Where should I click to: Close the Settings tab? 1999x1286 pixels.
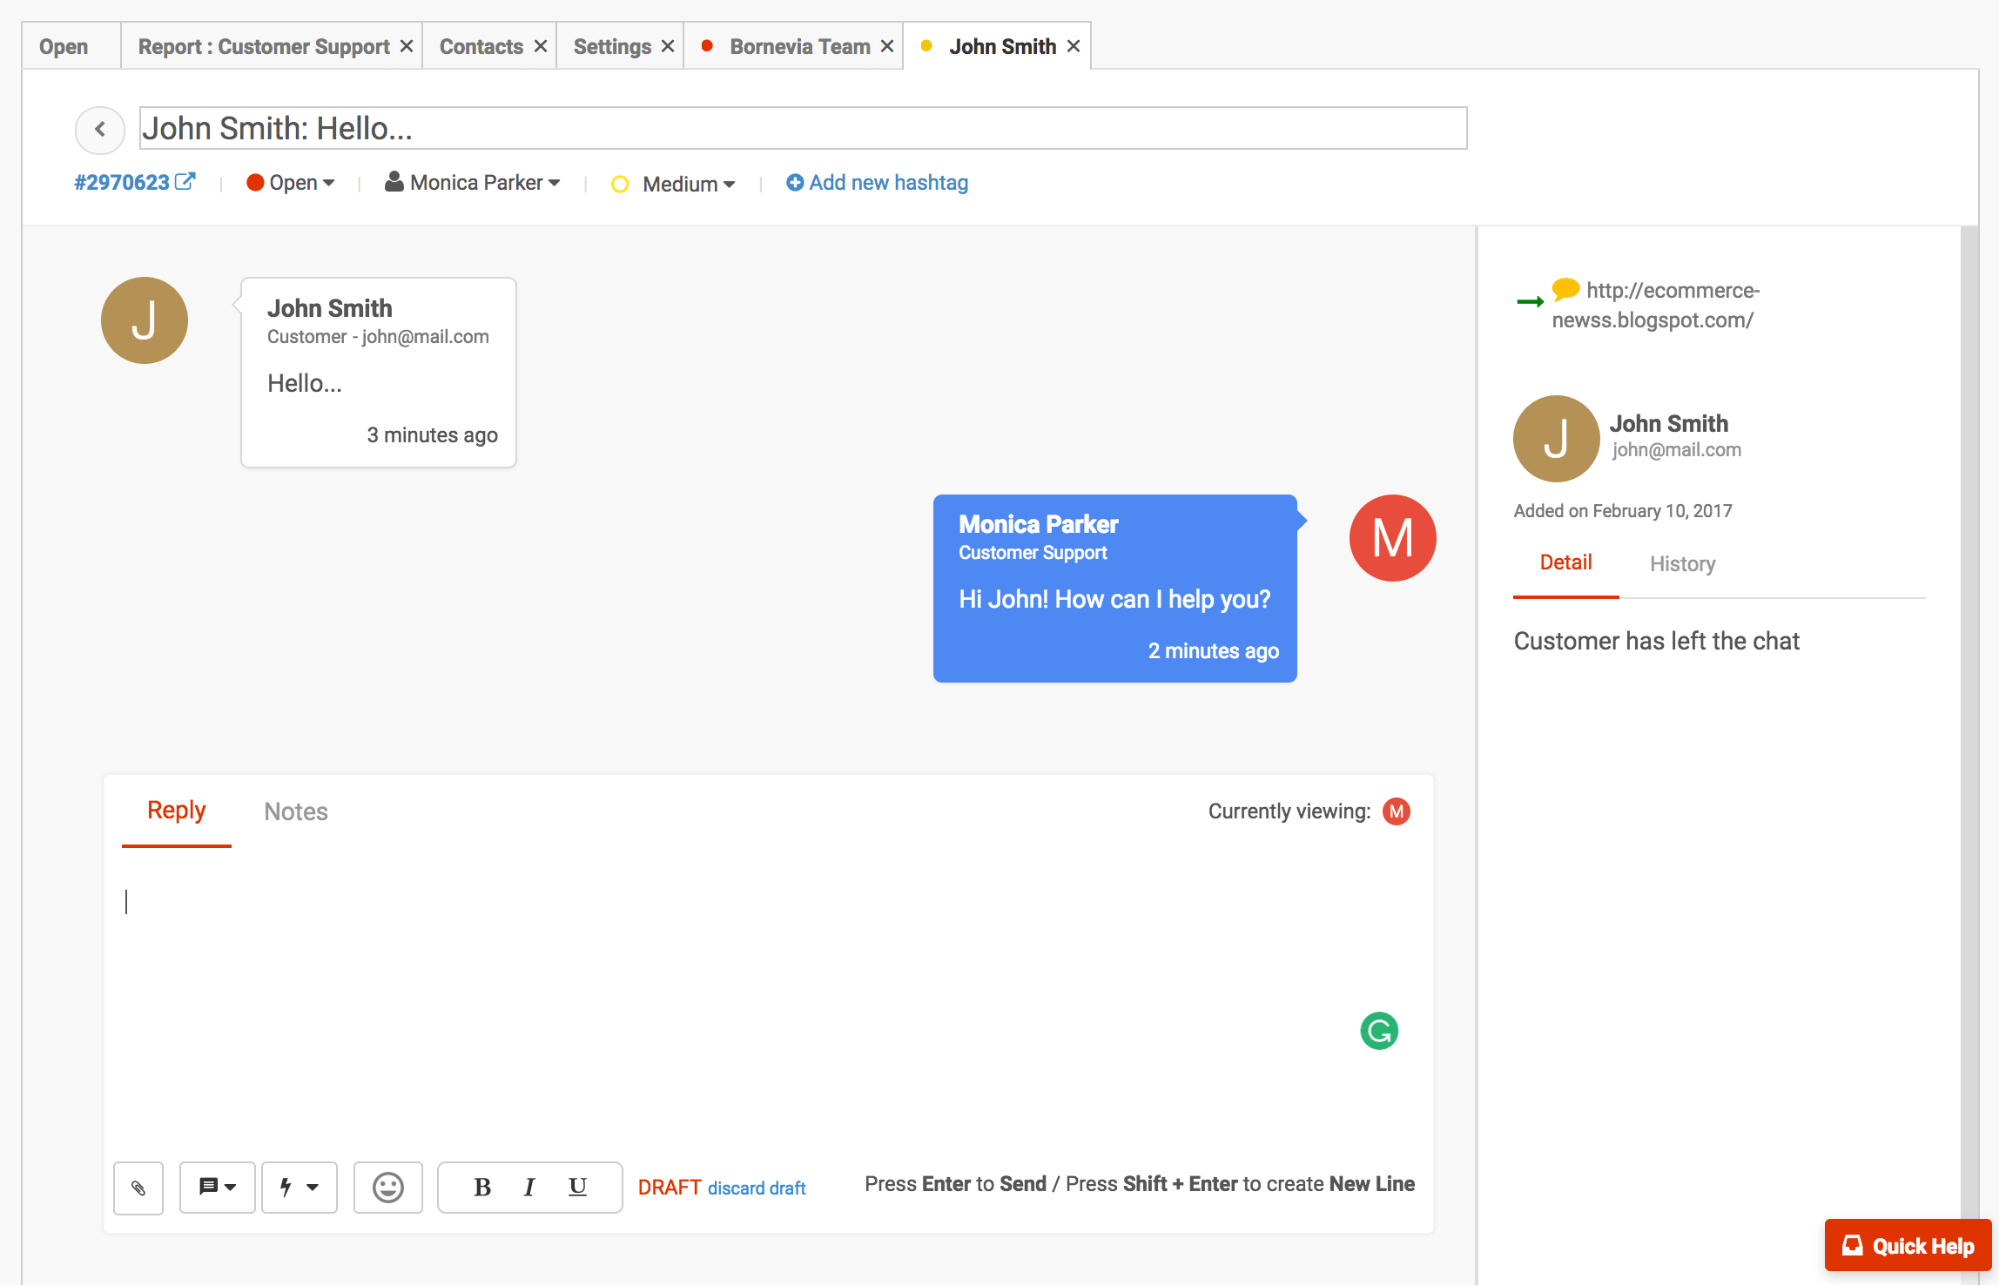(x=668, y=46)
